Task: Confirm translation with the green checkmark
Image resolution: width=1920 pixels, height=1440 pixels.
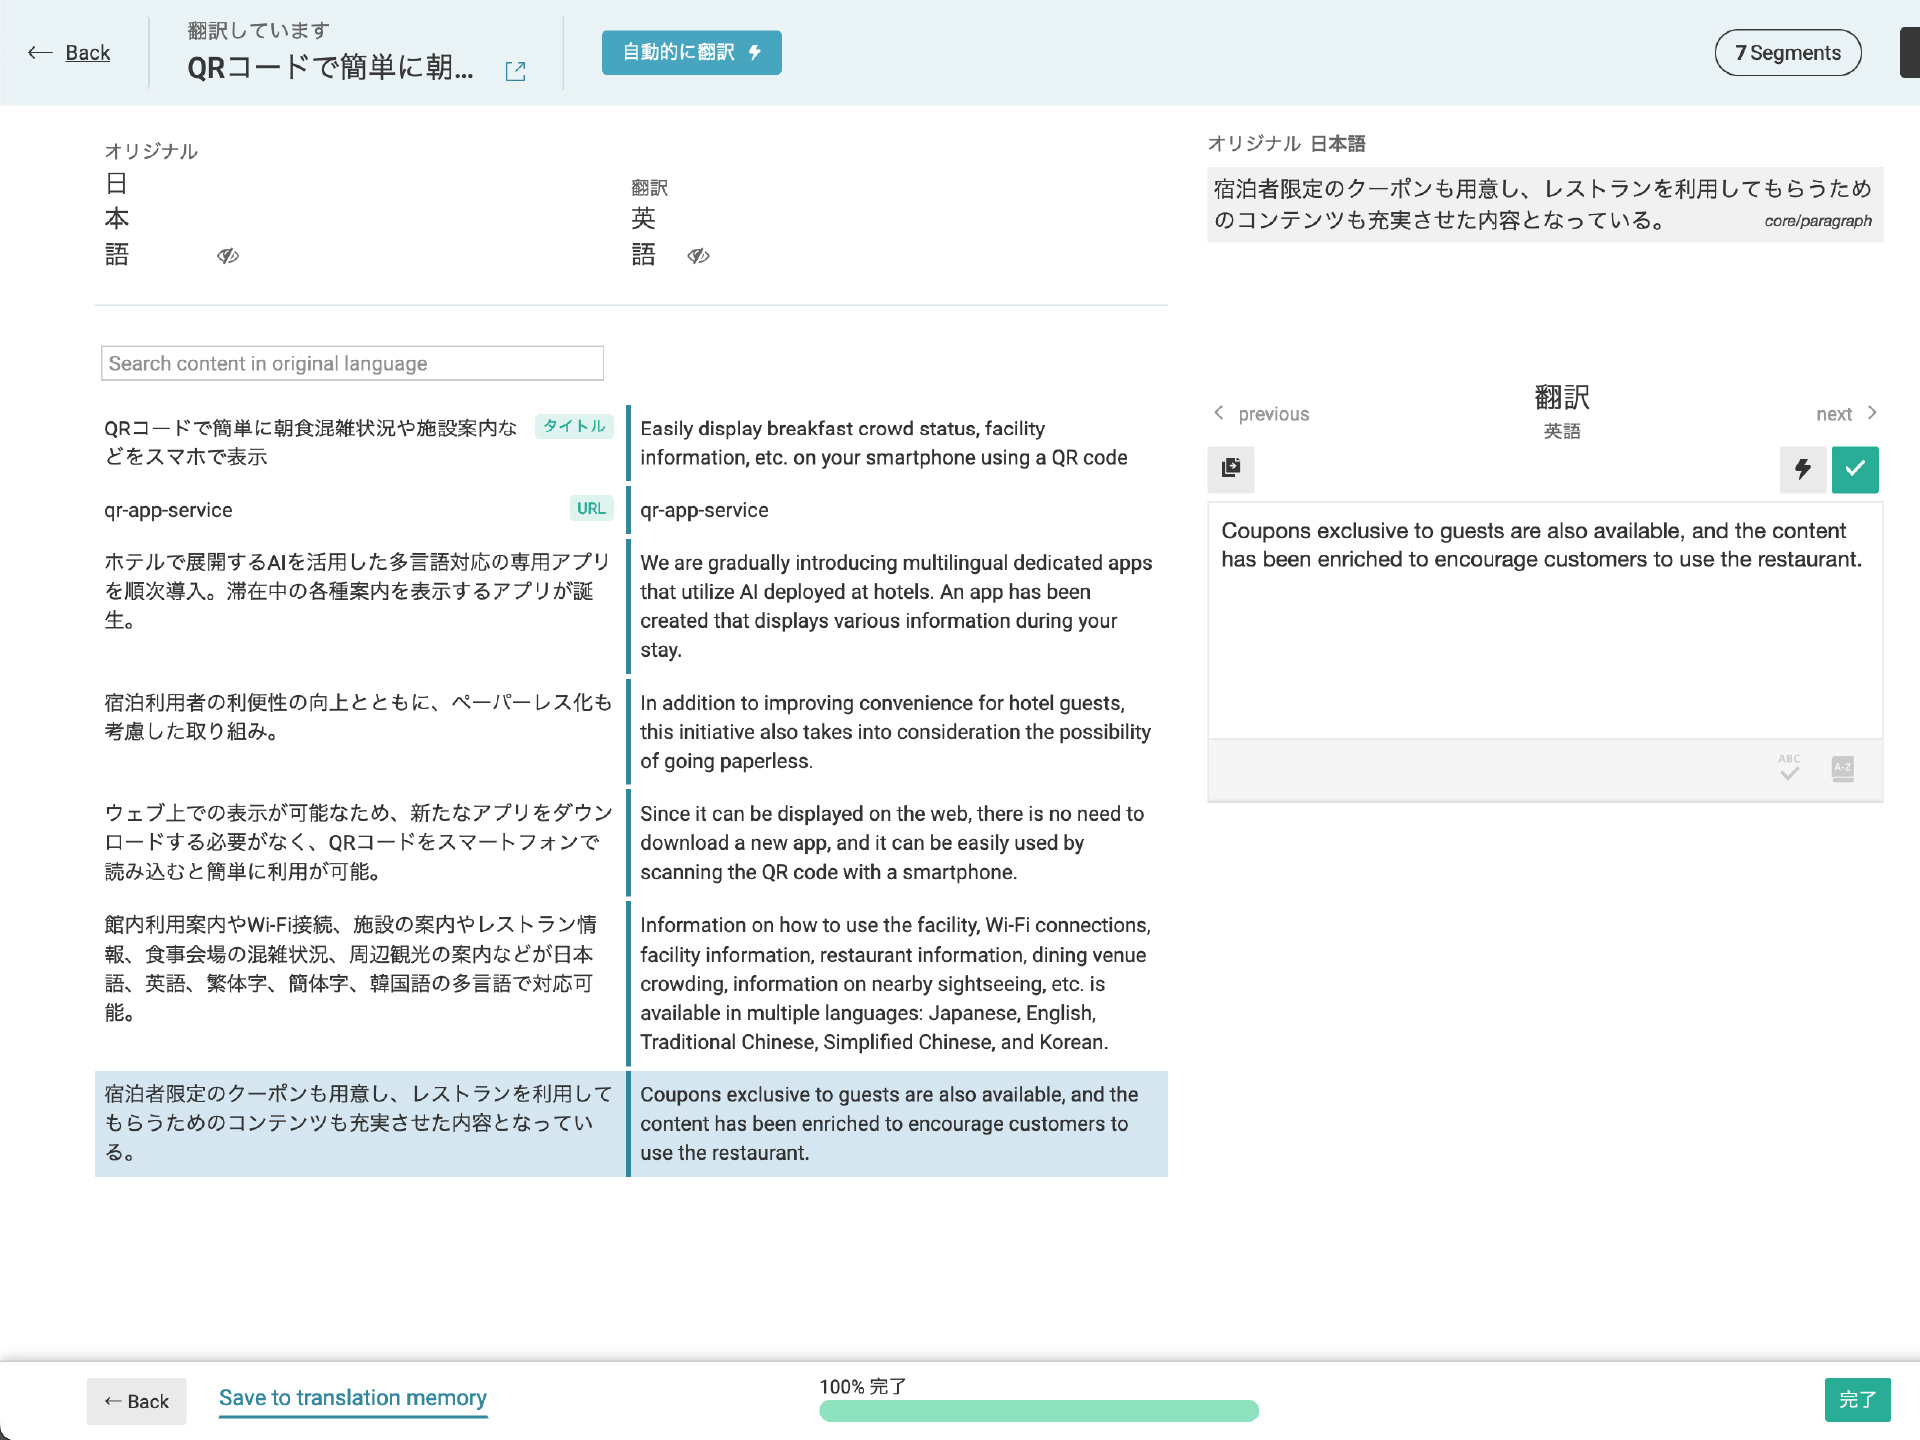Action: (x=1855, y=469)
